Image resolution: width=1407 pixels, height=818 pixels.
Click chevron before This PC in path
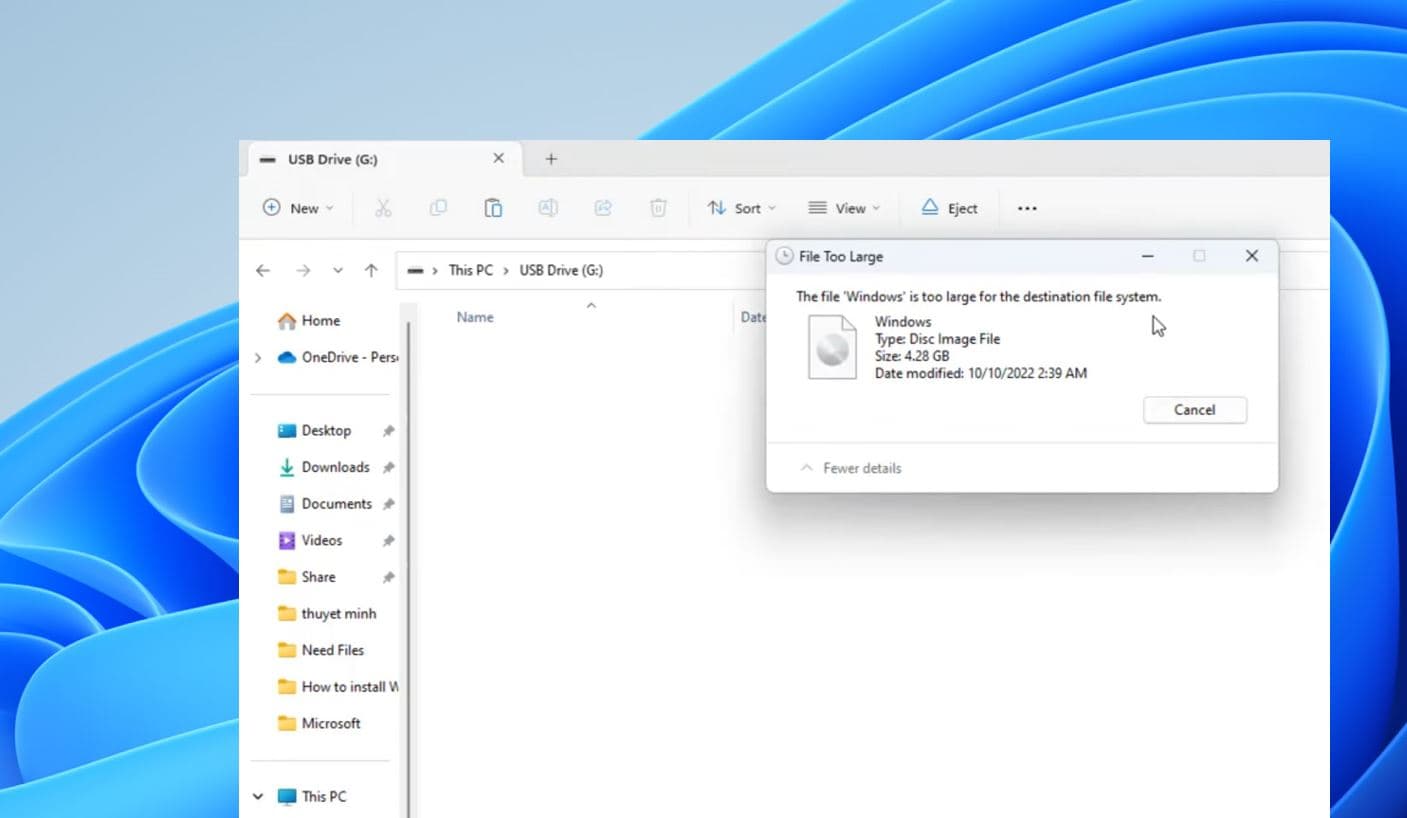tap(436, 270)
